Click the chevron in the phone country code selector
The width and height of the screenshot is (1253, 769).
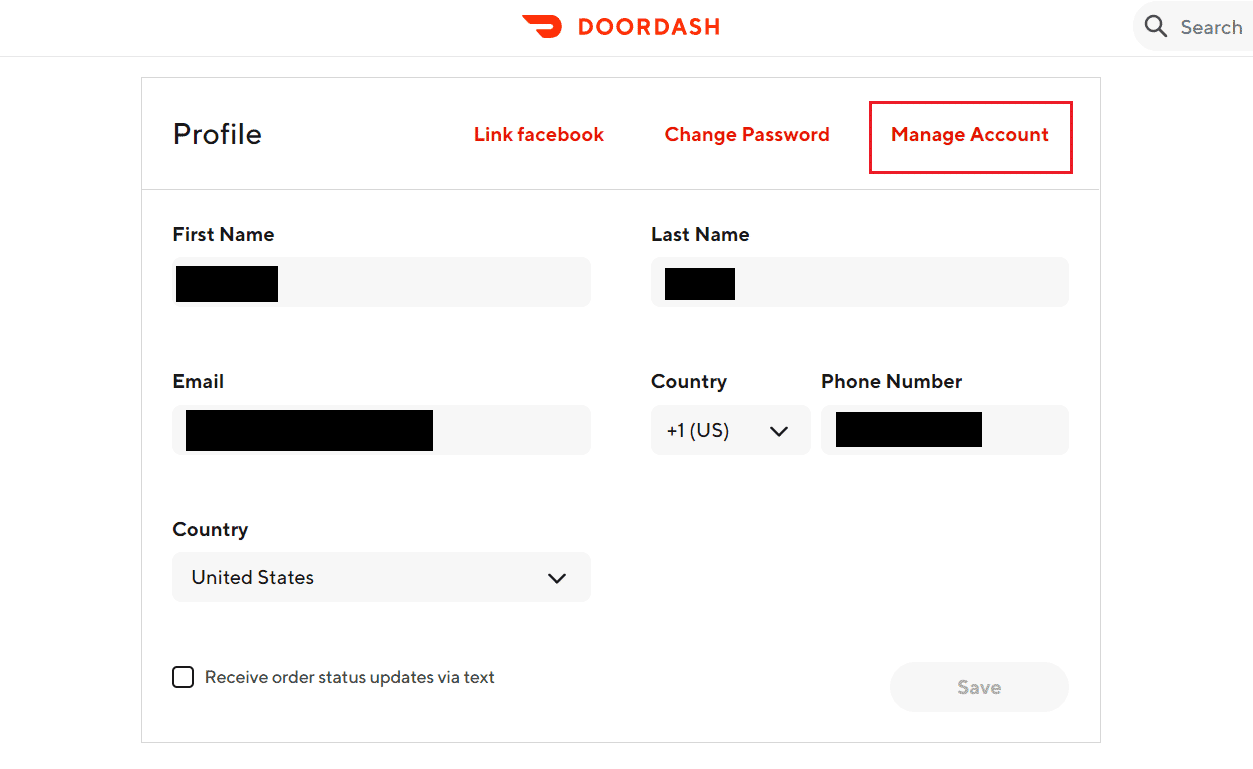(x=779, y=431)
